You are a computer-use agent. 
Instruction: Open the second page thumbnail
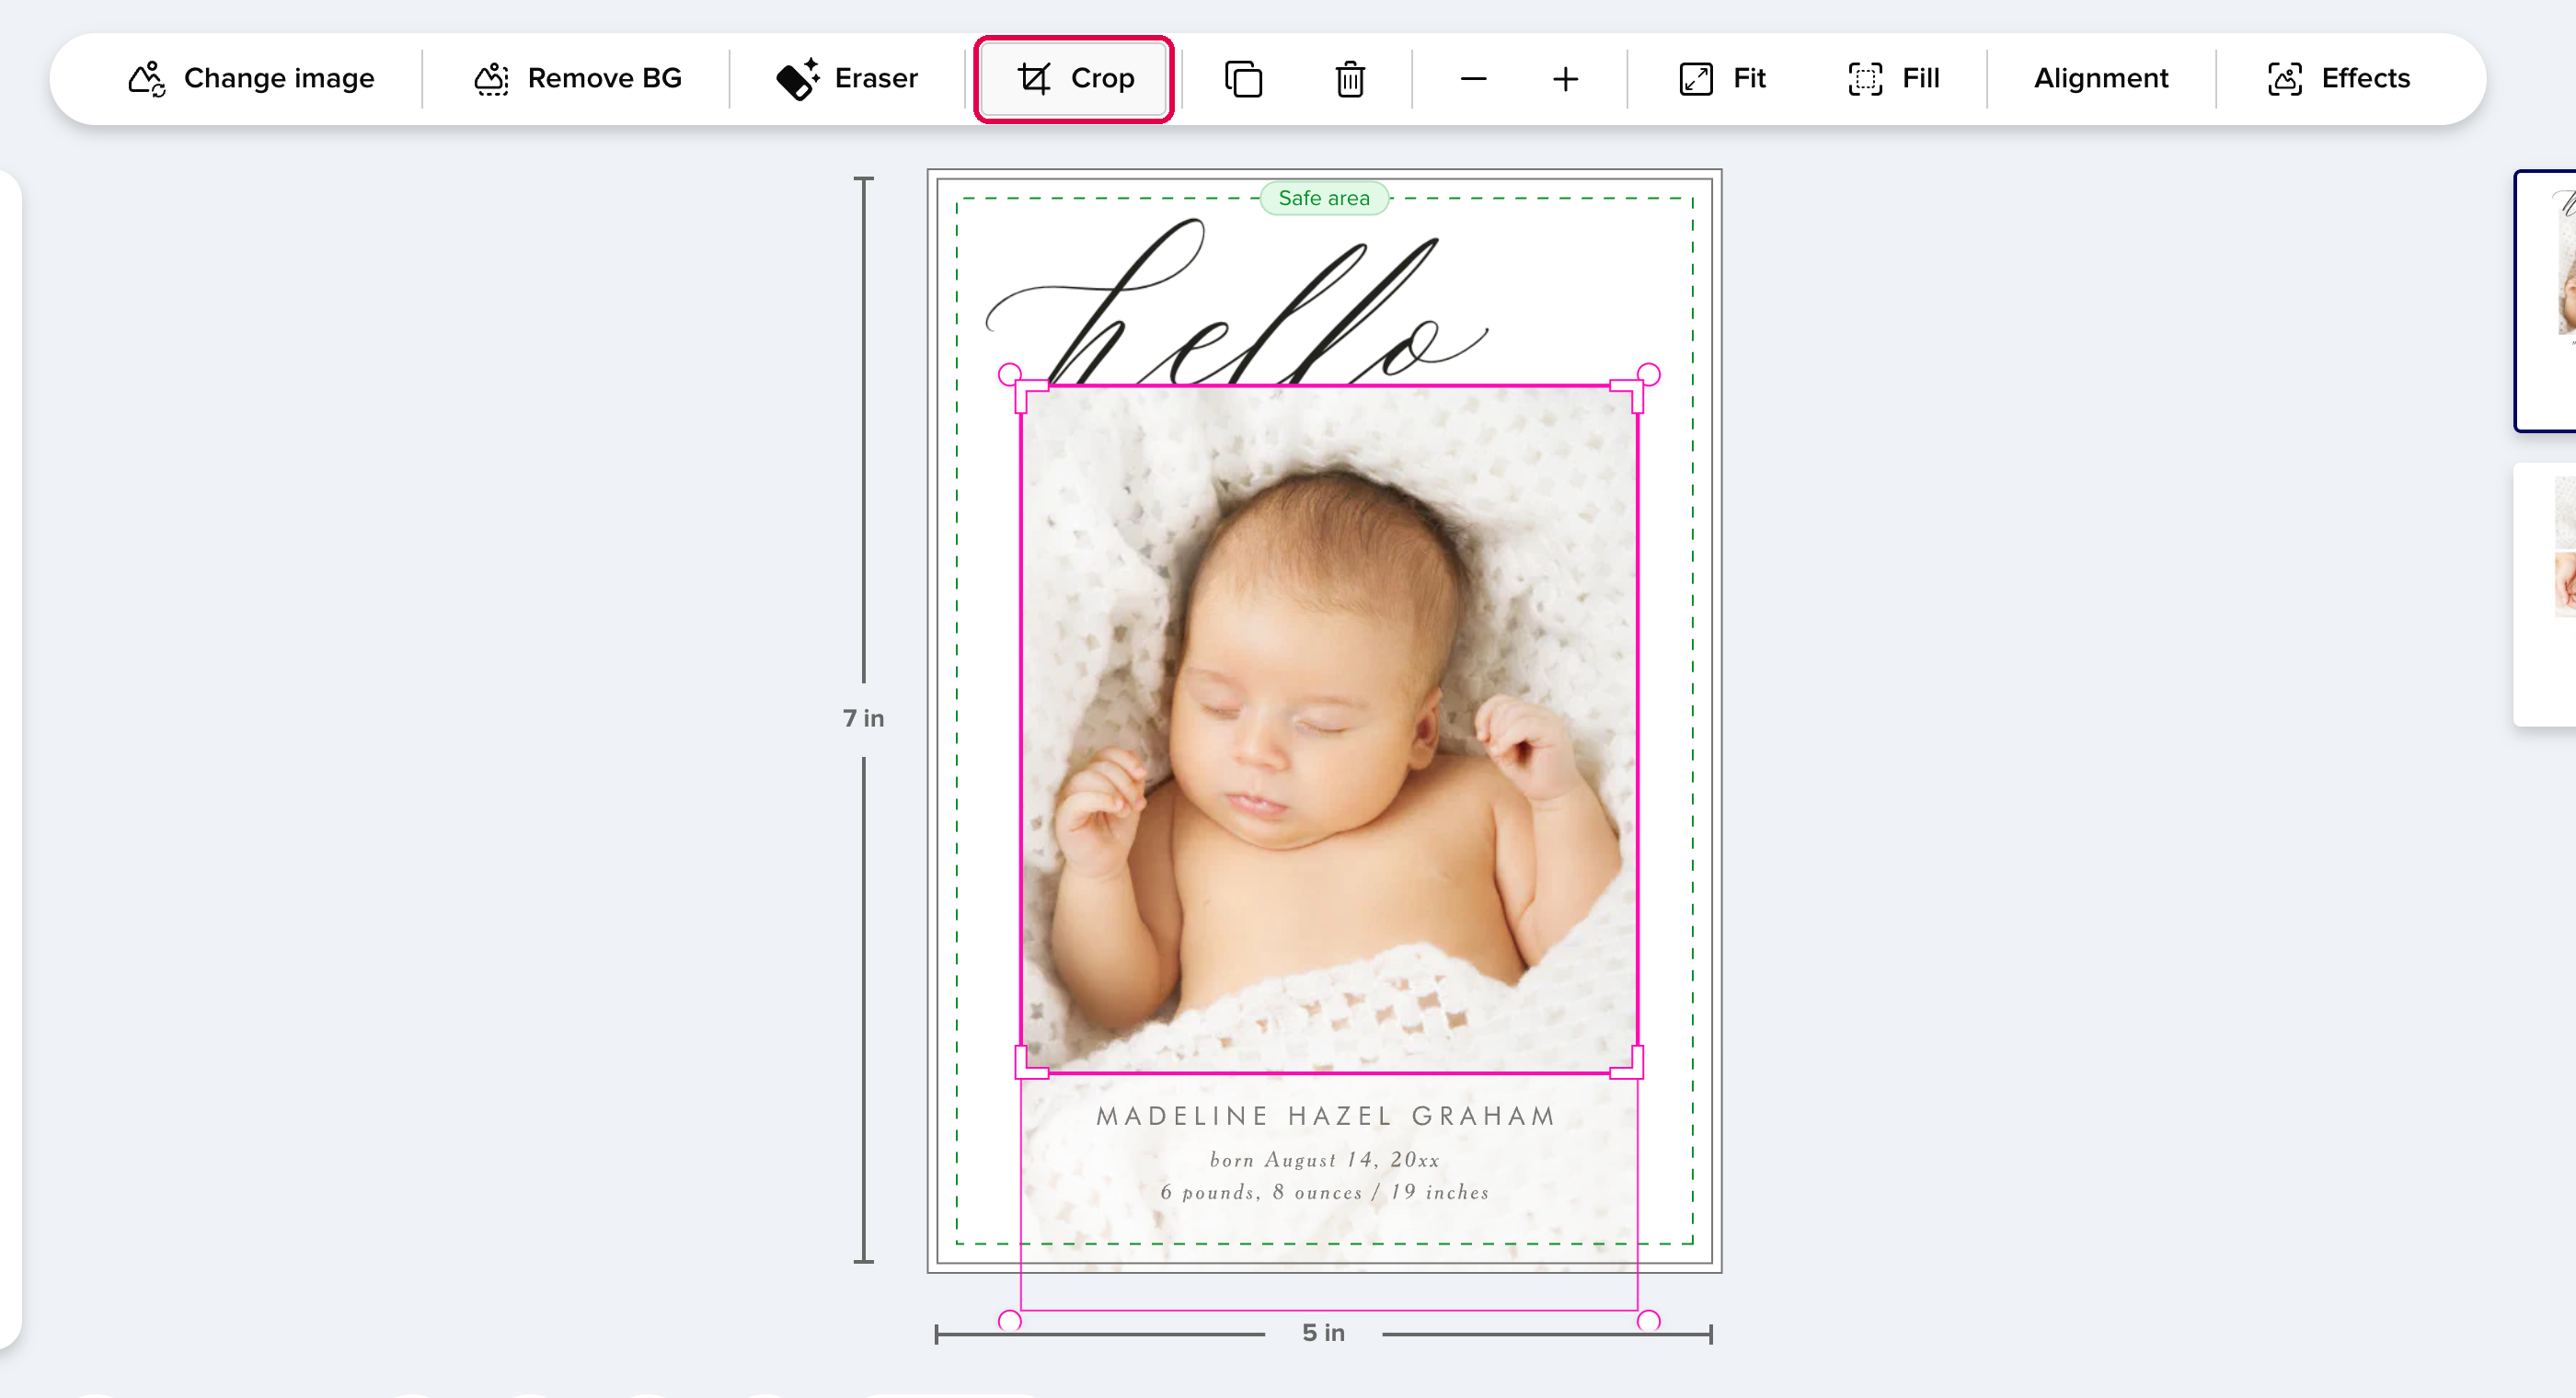point(2546,594)
